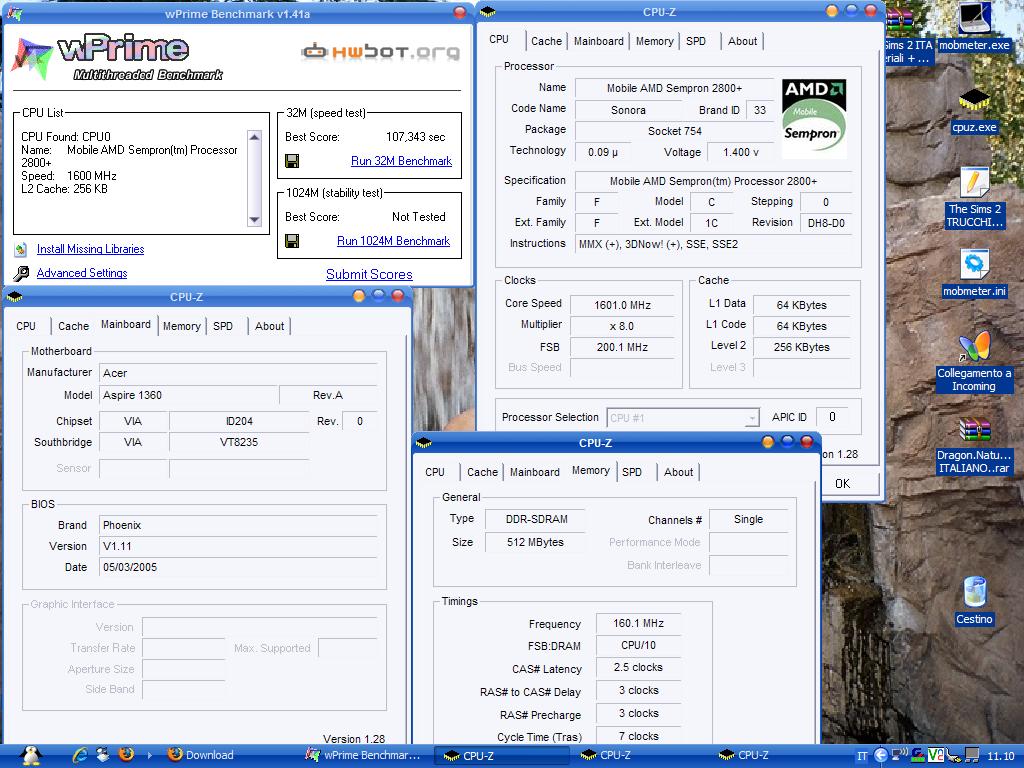Open SPD tab in the Mainboard CPU-Z window
This screenshot has width=1024, height=768.
pos(223,327)
